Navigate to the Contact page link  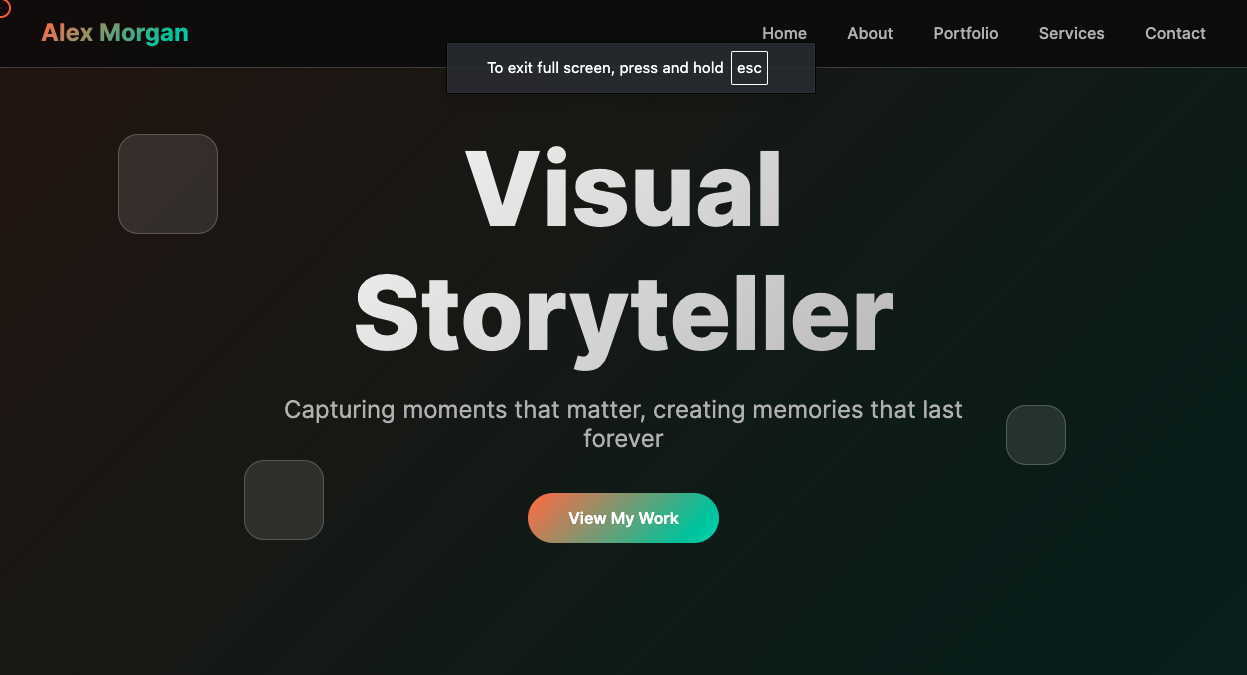coord(1175,33)
